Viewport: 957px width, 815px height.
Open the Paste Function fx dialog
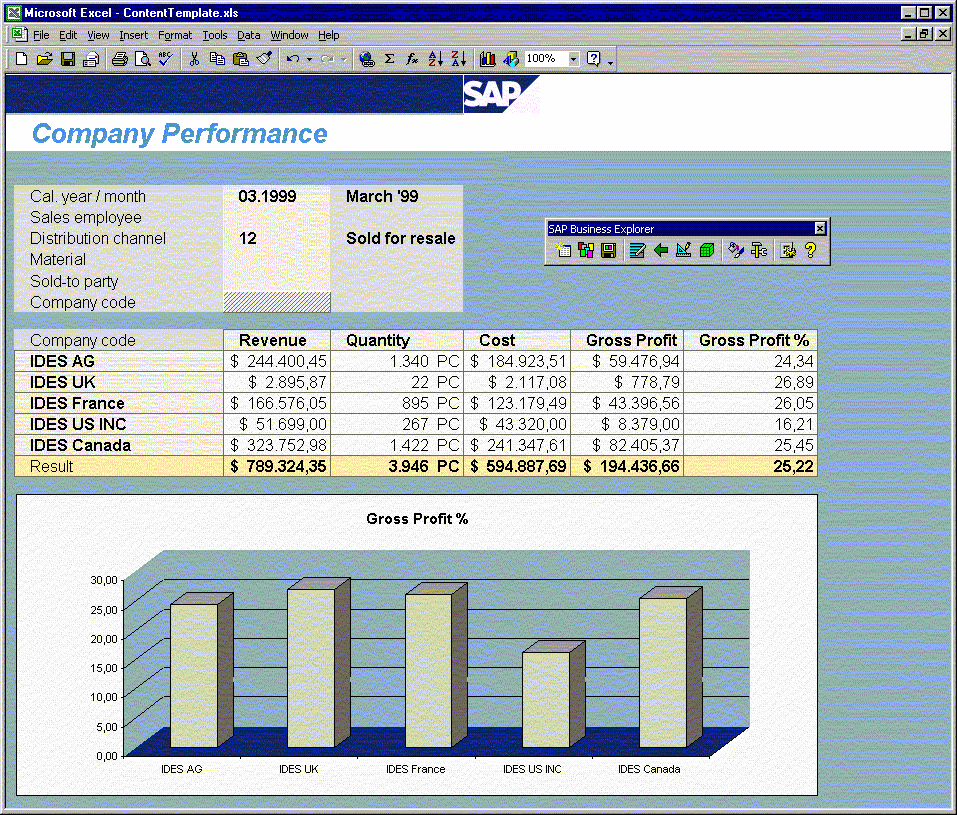413,59
